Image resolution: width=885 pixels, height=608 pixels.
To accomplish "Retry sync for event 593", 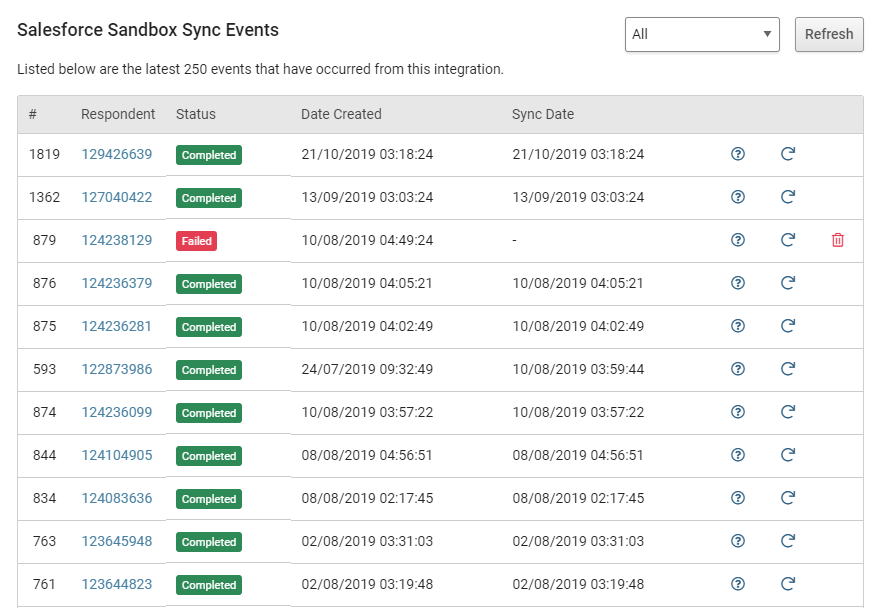I will pyautogui.click(x=788, y=369).
